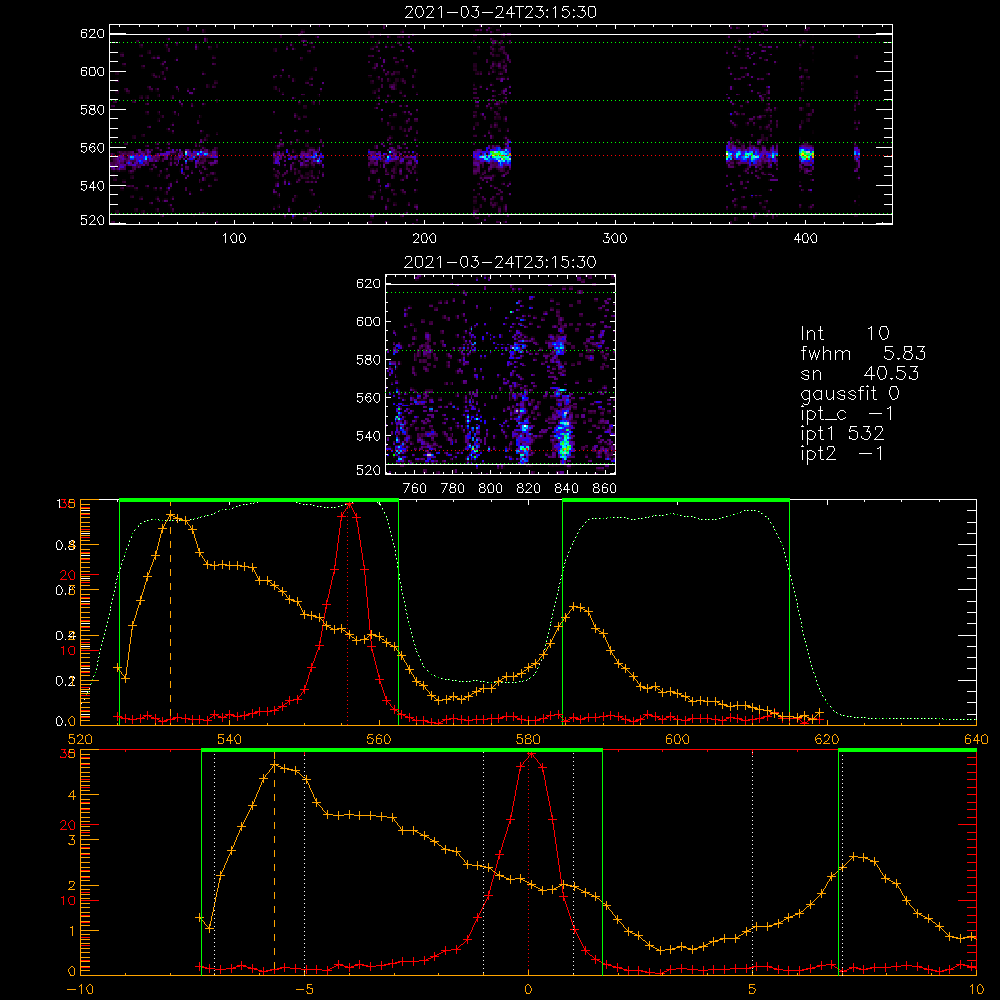Viewport: 1000px width, 1000px height.
Task: Click x-axis label 200 on the top spectrogram
Action: [424, 239]
